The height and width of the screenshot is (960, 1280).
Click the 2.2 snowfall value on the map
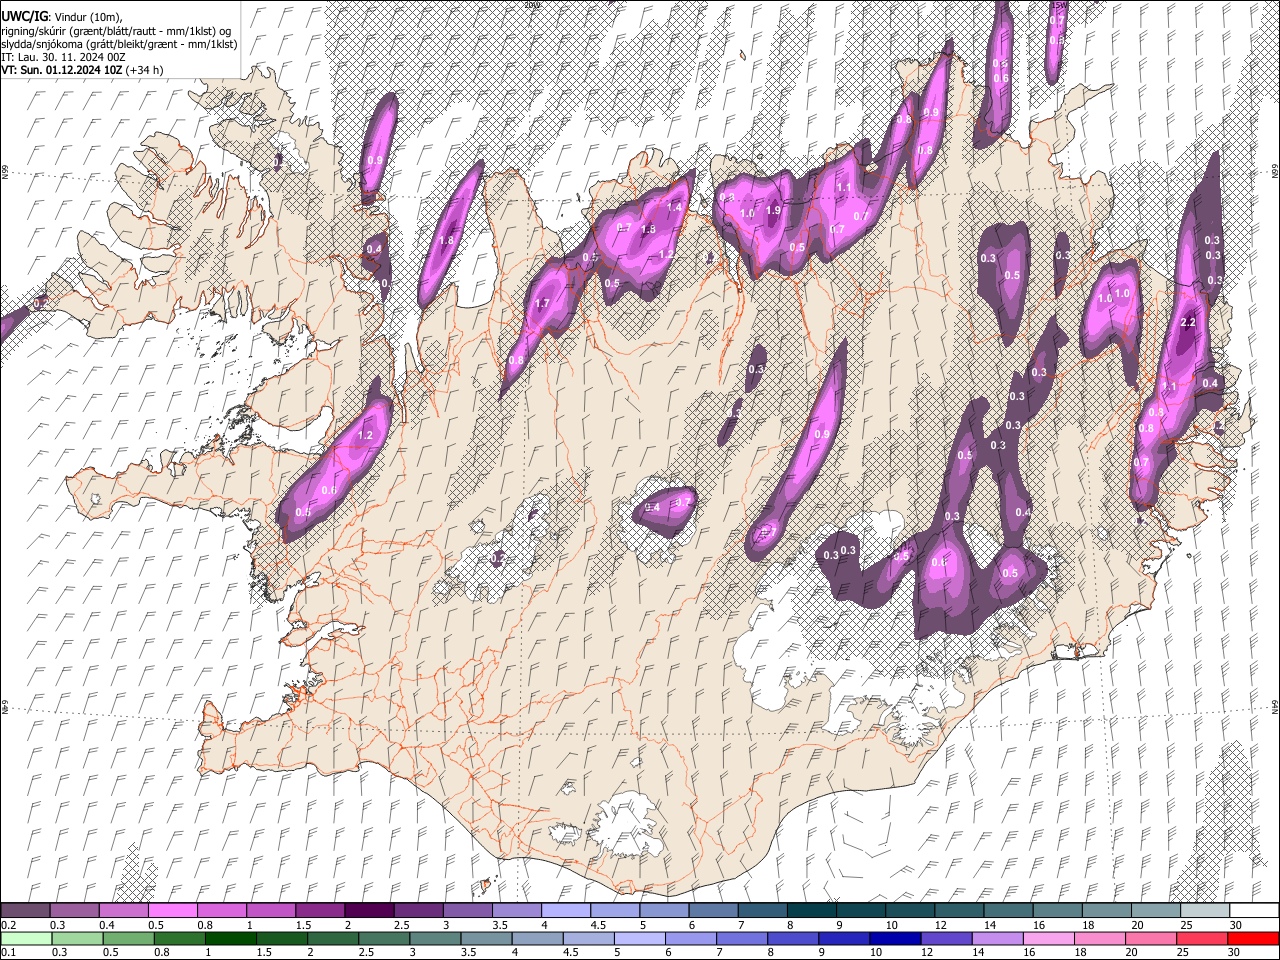tap(1189, 323)
